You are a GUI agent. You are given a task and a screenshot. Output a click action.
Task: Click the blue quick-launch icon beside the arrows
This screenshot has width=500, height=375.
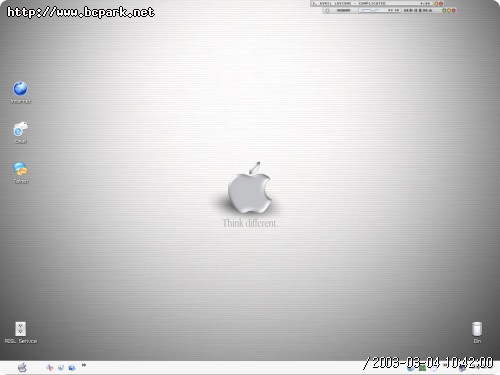(x=72, y=368)
